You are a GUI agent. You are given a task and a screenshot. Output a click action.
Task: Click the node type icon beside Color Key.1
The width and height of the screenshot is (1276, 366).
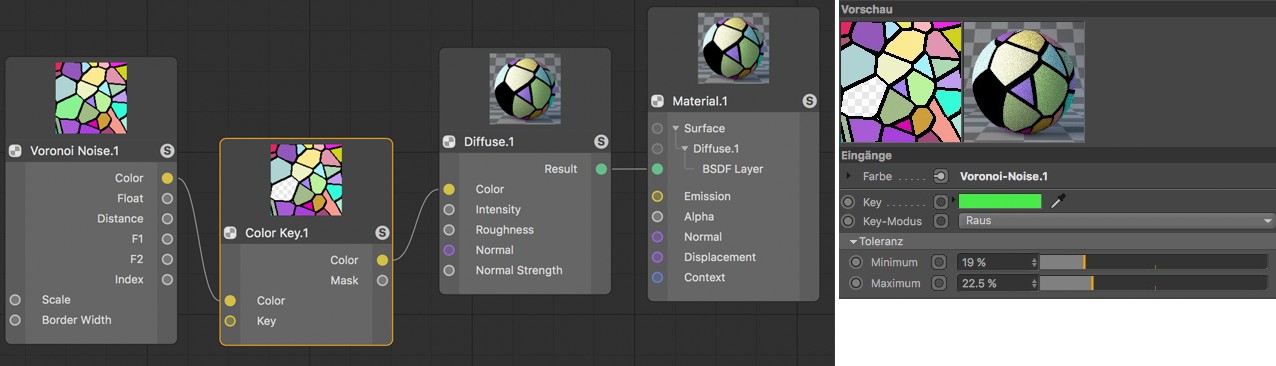coord(230,233)
